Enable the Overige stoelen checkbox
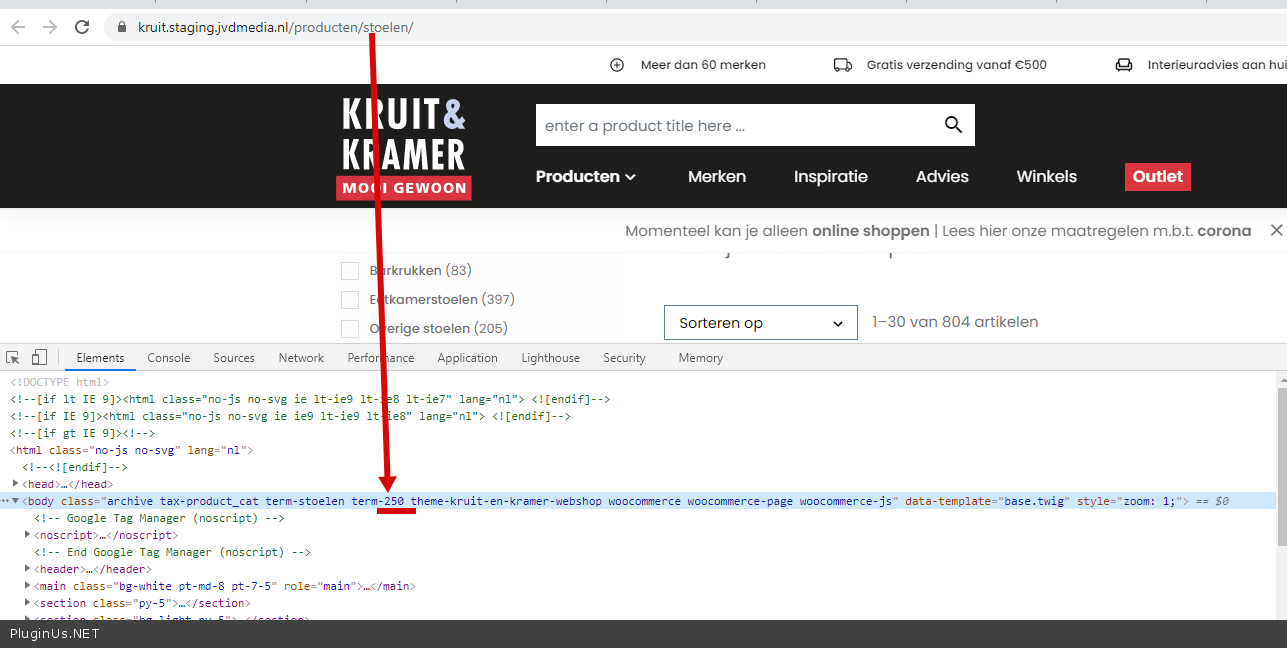This screenshot has width=1287, height=648. pos(350,329)
